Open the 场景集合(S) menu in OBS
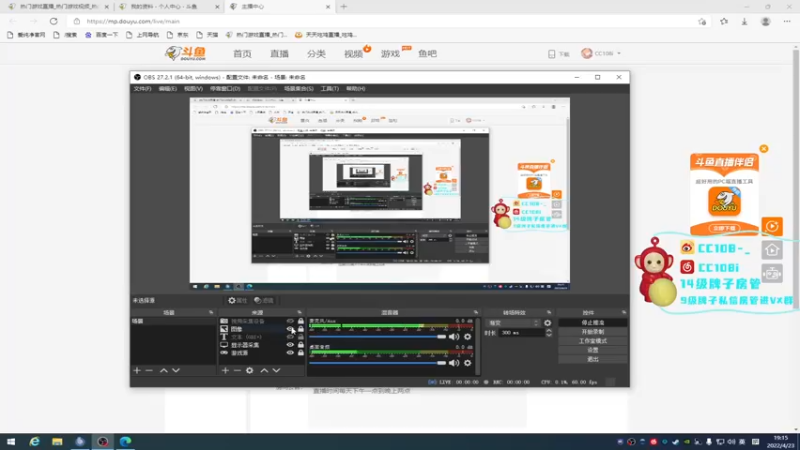This screenshot has height=450, width=800. tap(299, 88)
